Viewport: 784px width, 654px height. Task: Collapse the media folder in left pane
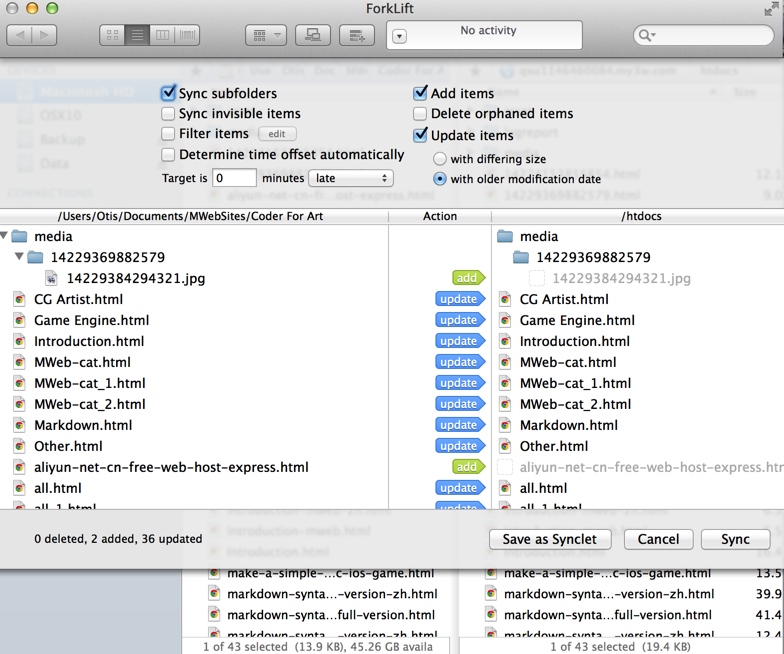6,237
